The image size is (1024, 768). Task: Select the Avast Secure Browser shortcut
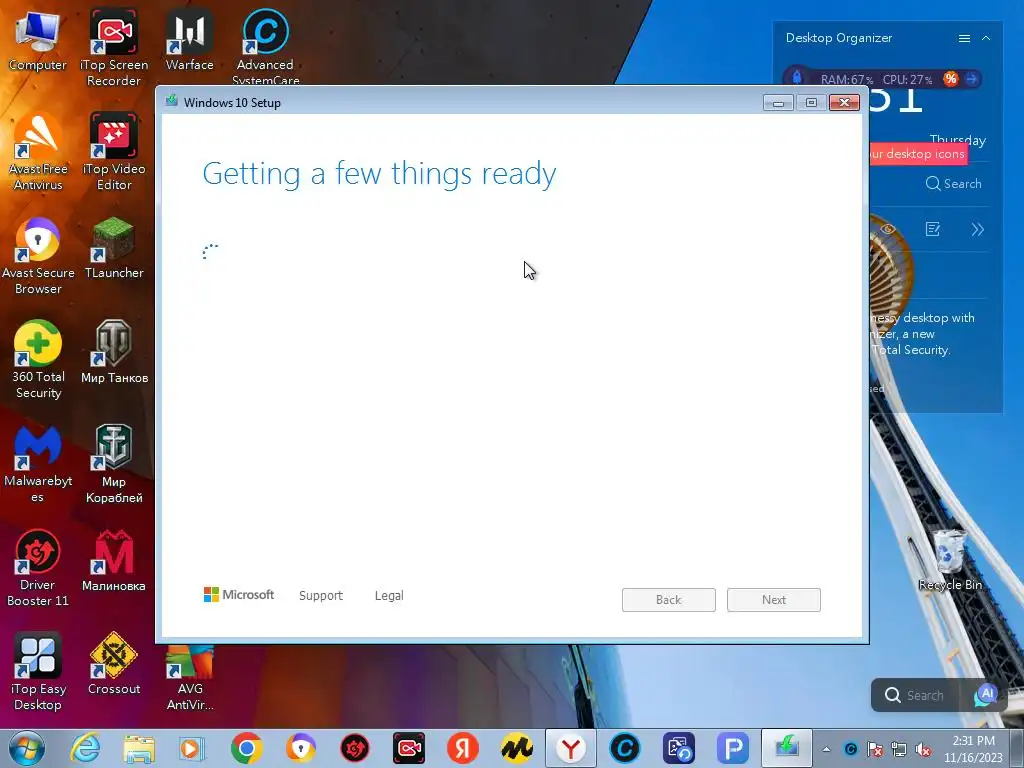[38, 256]
